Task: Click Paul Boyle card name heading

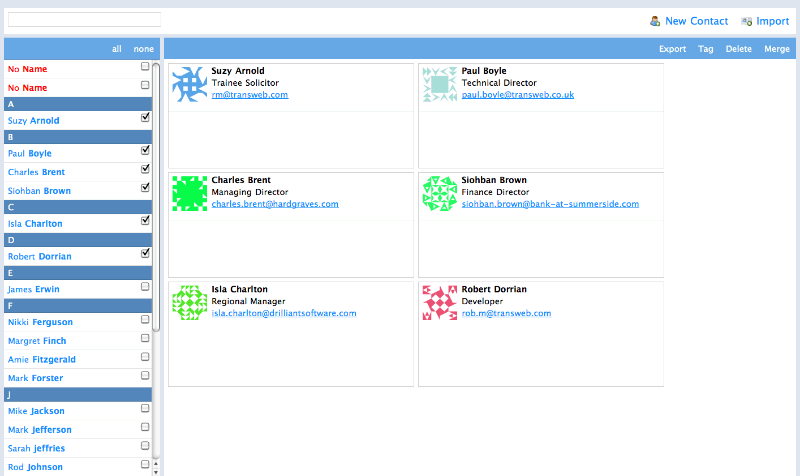Action: click(484, 71)
